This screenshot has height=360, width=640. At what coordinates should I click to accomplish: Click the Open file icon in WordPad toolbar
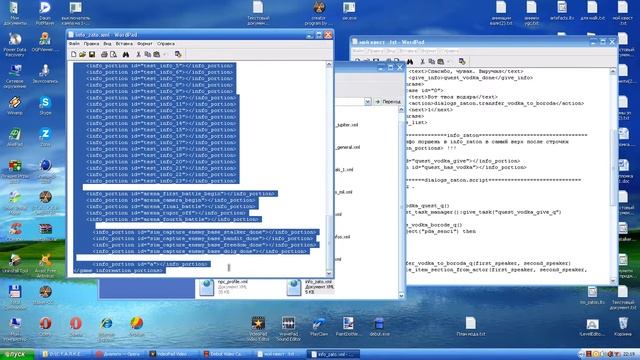[x=82, y=54]
